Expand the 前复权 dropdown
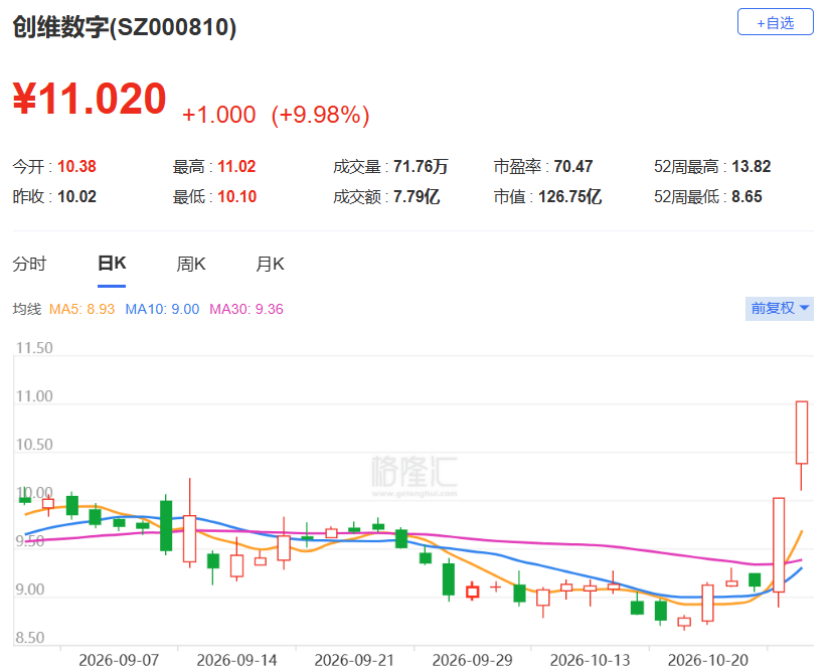This screenshot has height=671, width=831. pyautogui.click(x=779, y=308)
